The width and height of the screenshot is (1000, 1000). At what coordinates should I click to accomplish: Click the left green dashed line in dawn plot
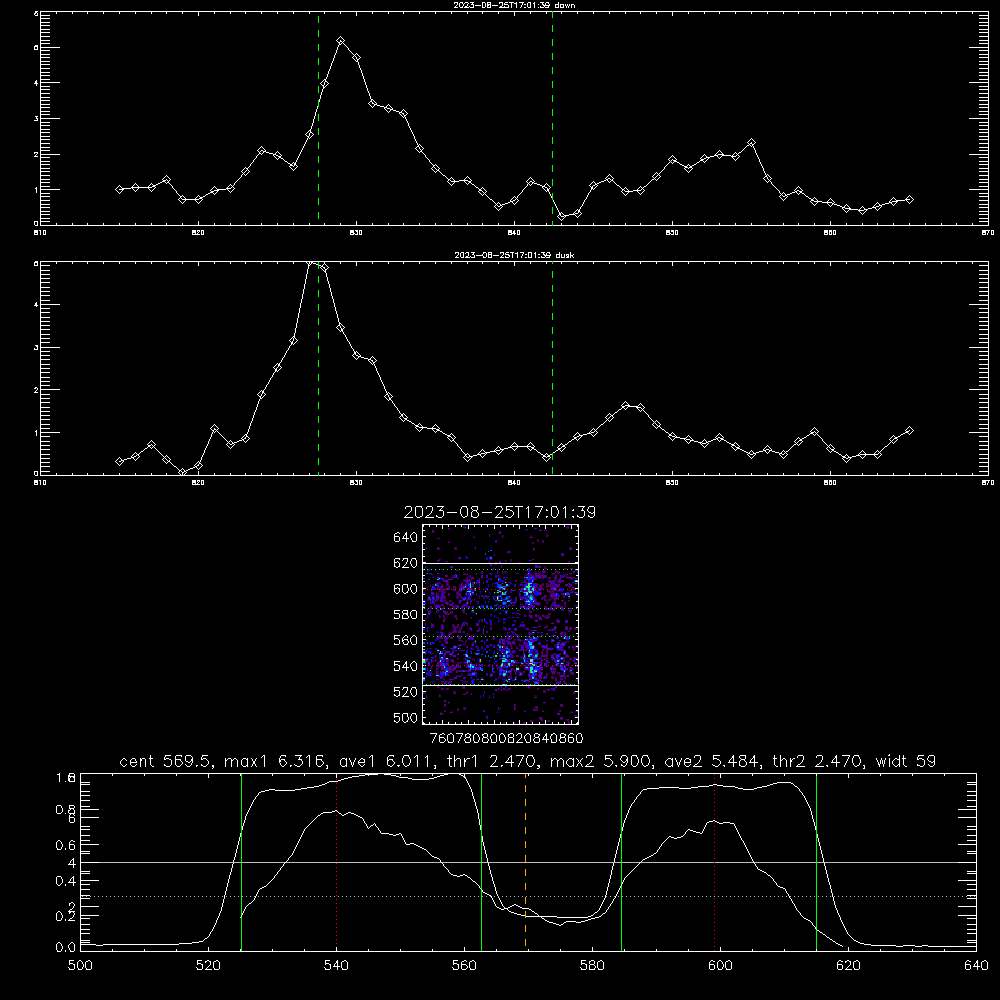pos(318,118)
